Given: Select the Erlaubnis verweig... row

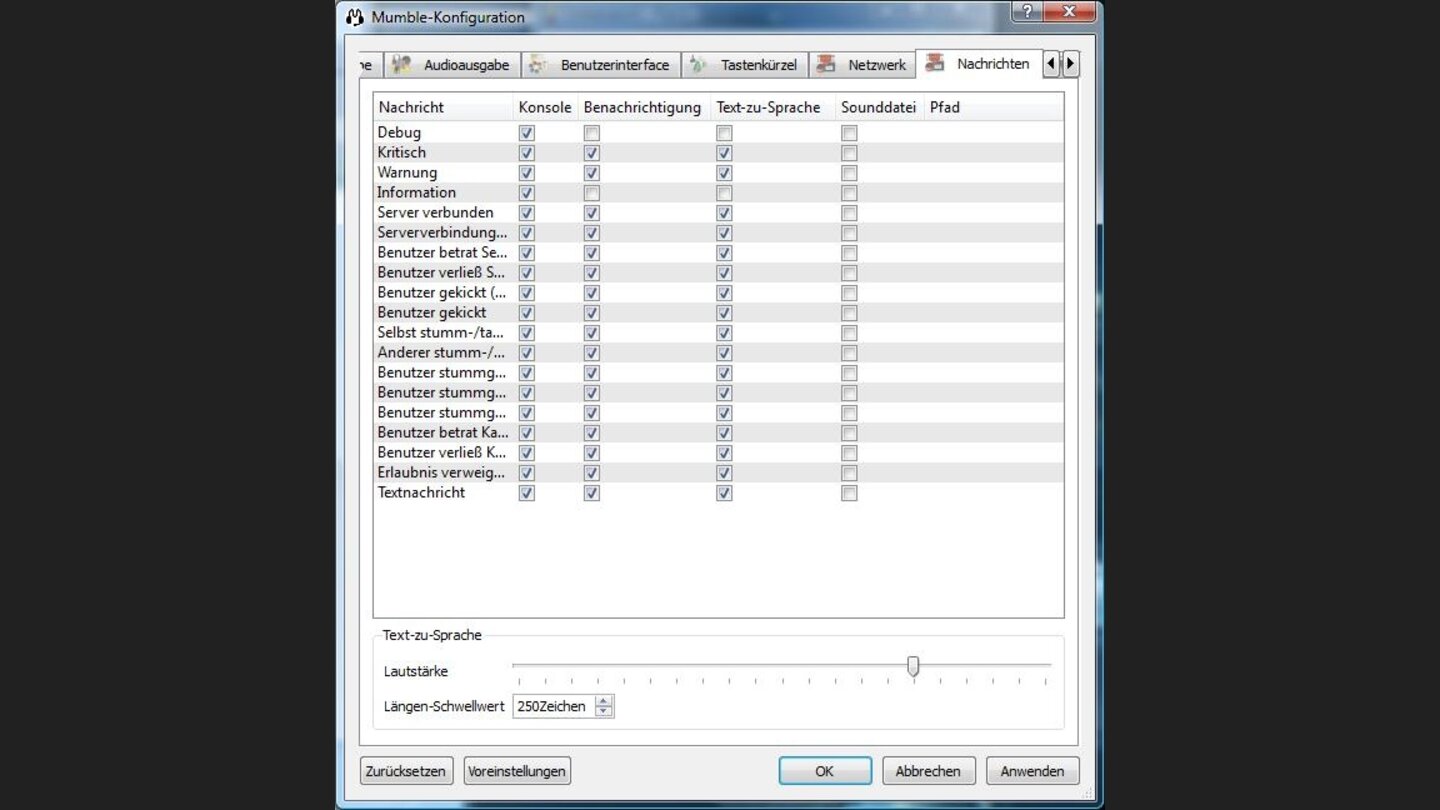Looking at the screenshot, I should tap(718, 473).
